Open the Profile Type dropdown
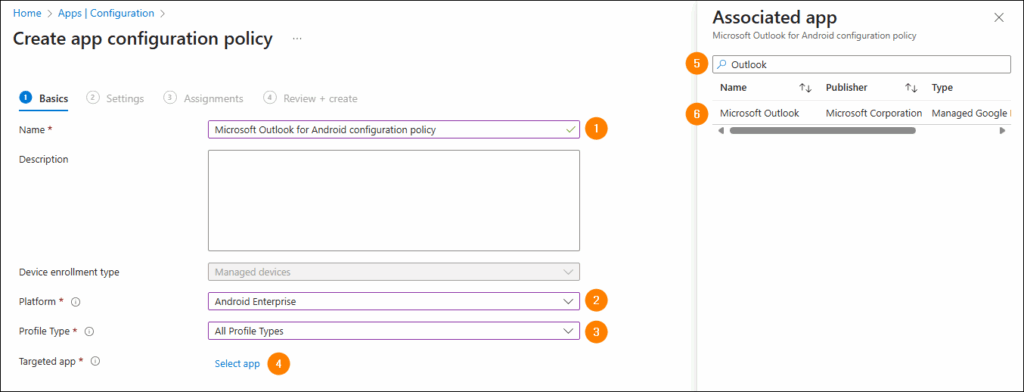 (x=394, y=331)
